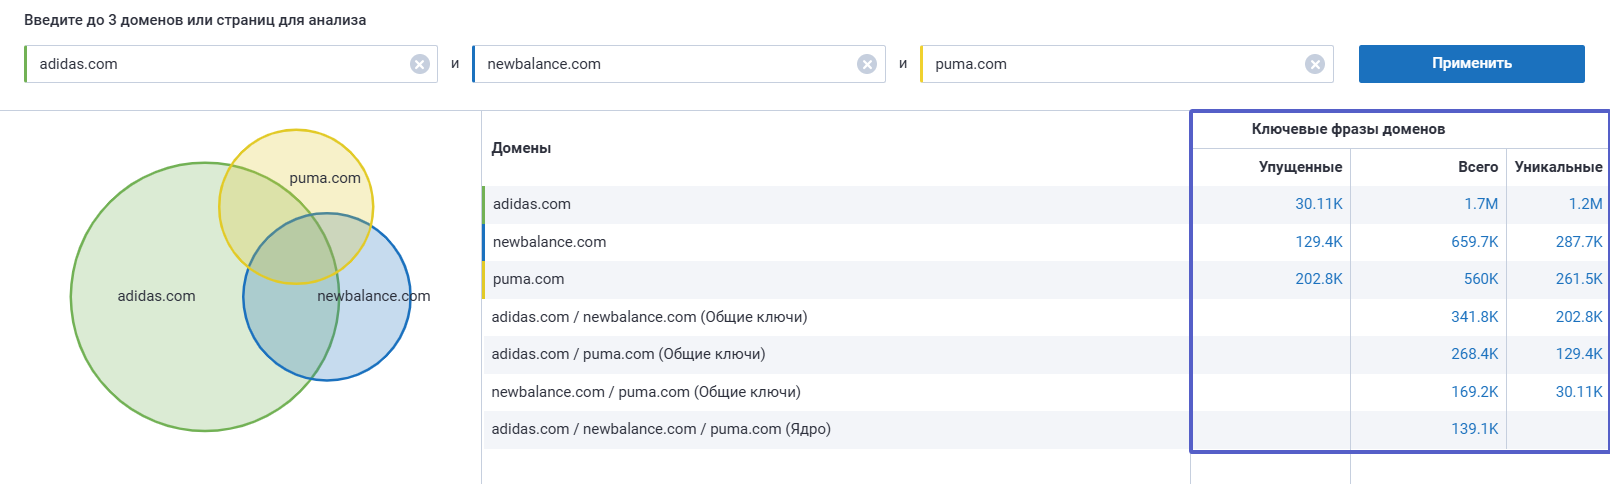Open adidas/puma common keys total 268.4K
Image resolution: width=1610 pixels, height=484 pixels.
1475,354
